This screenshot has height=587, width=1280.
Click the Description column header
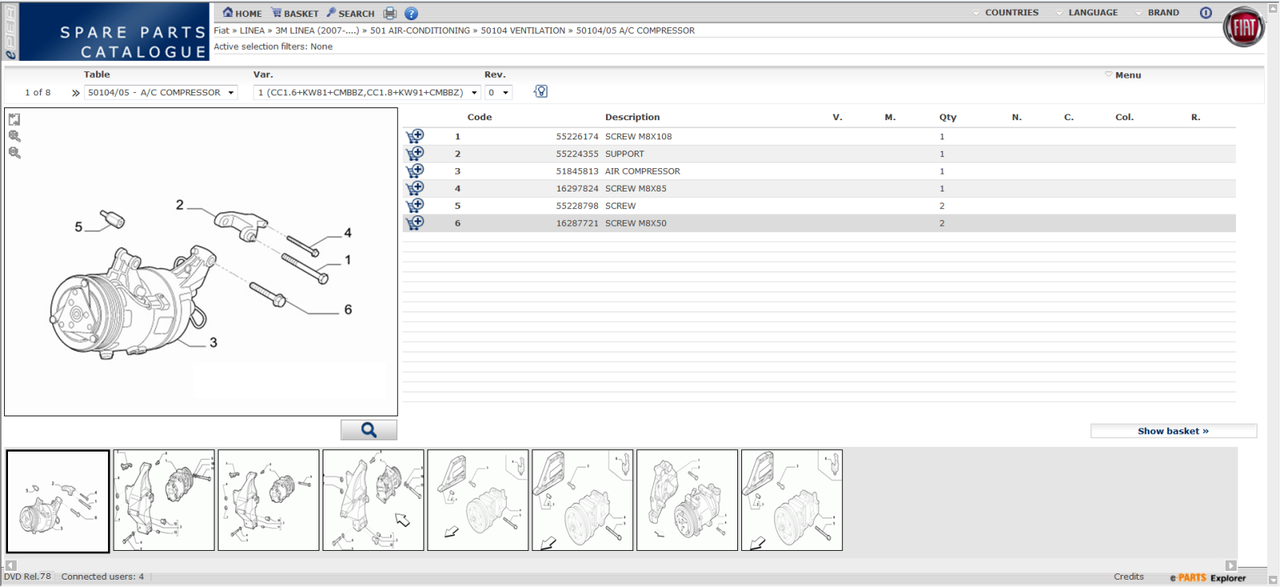point(632,117)
